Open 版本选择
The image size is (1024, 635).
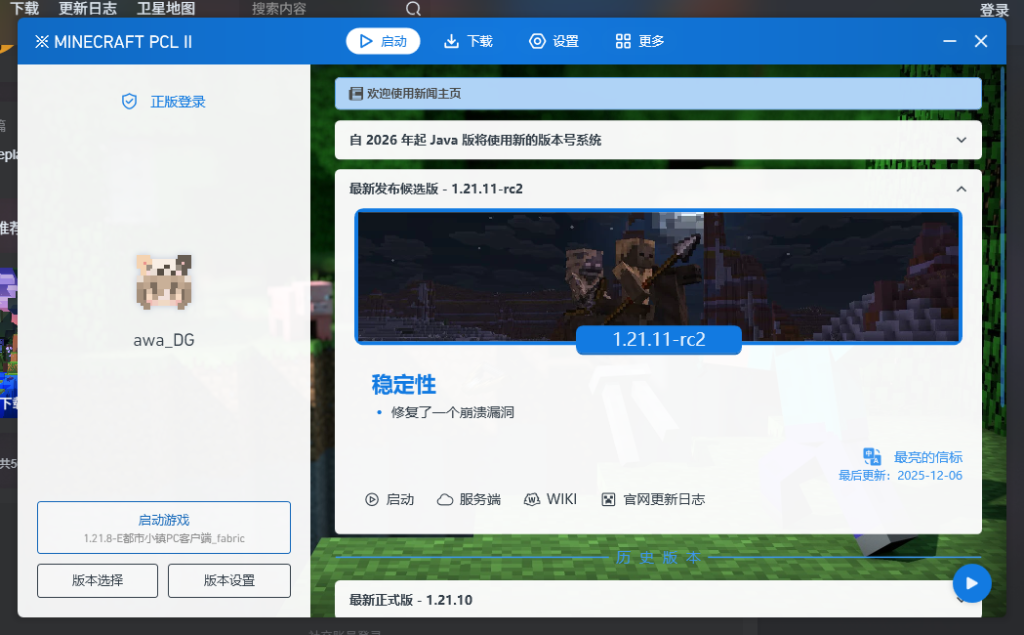click(97, 580)
